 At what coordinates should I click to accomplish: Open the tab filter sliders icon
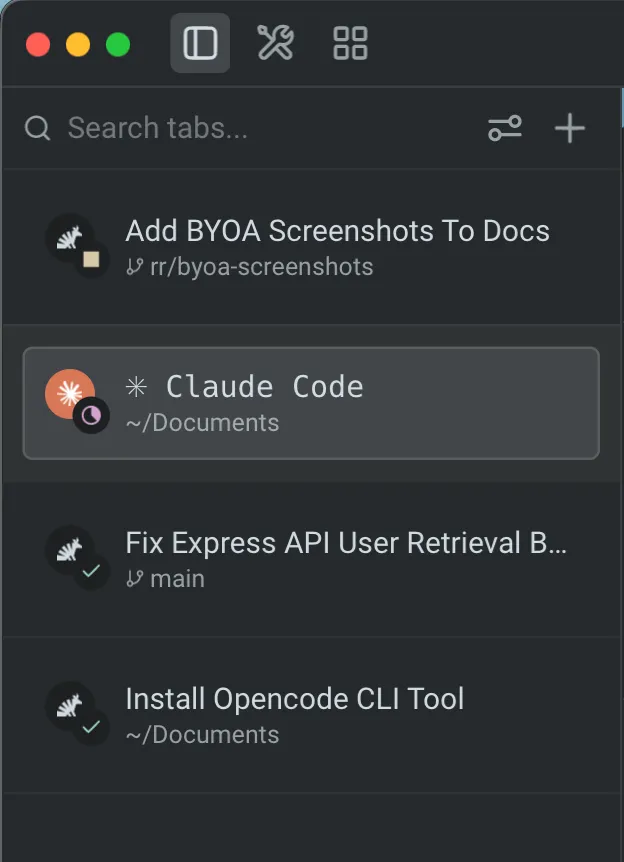point(505,128)
